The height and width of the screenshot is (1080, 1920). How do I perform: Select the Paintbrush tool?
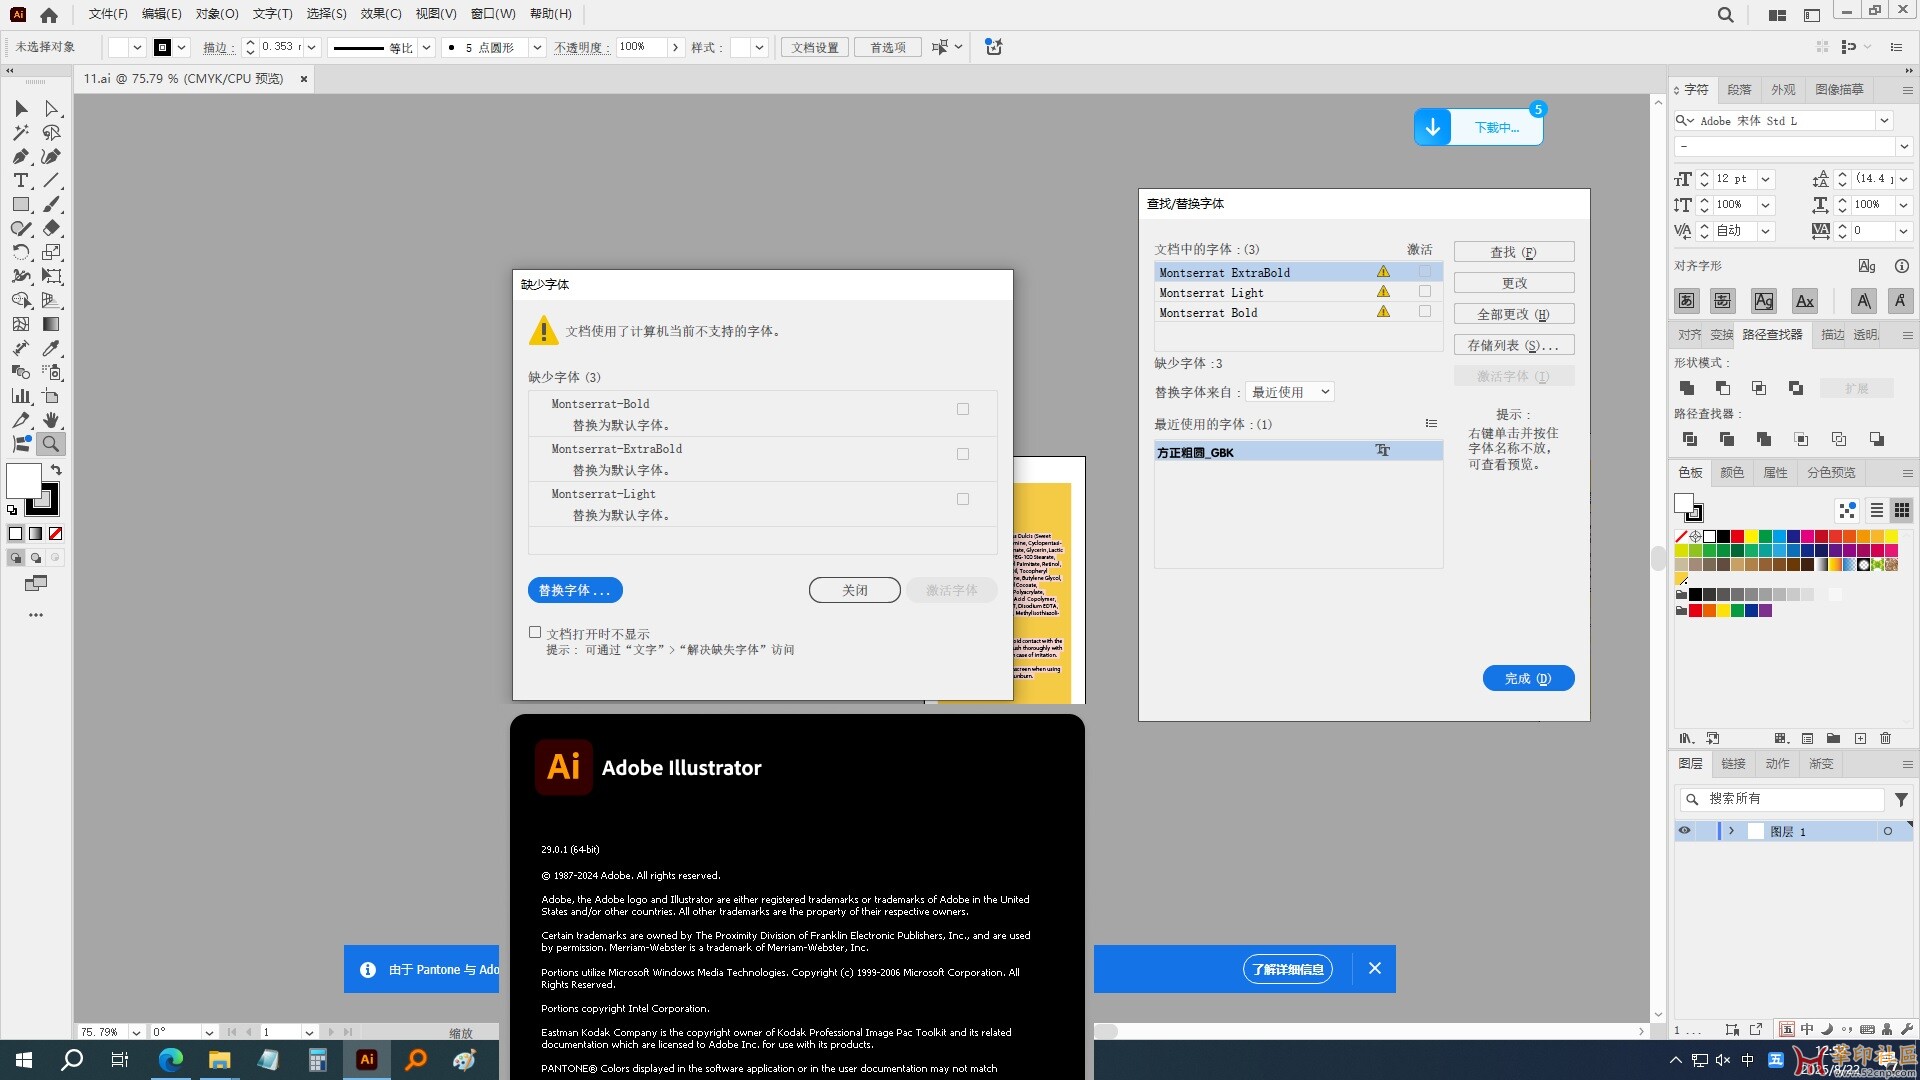[52, 204]
